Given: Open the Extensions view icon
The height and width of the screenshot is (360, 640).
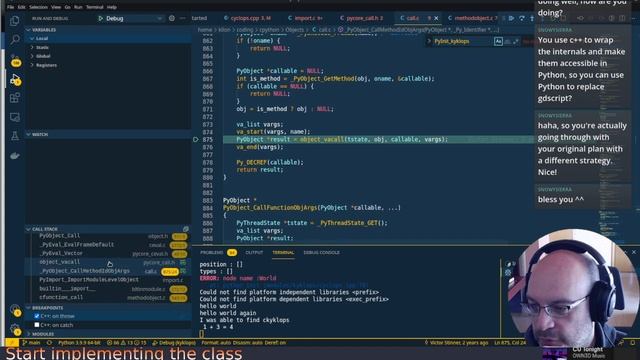Looking at the screenshot, I should pyautogui.click(x=15, y=98).
